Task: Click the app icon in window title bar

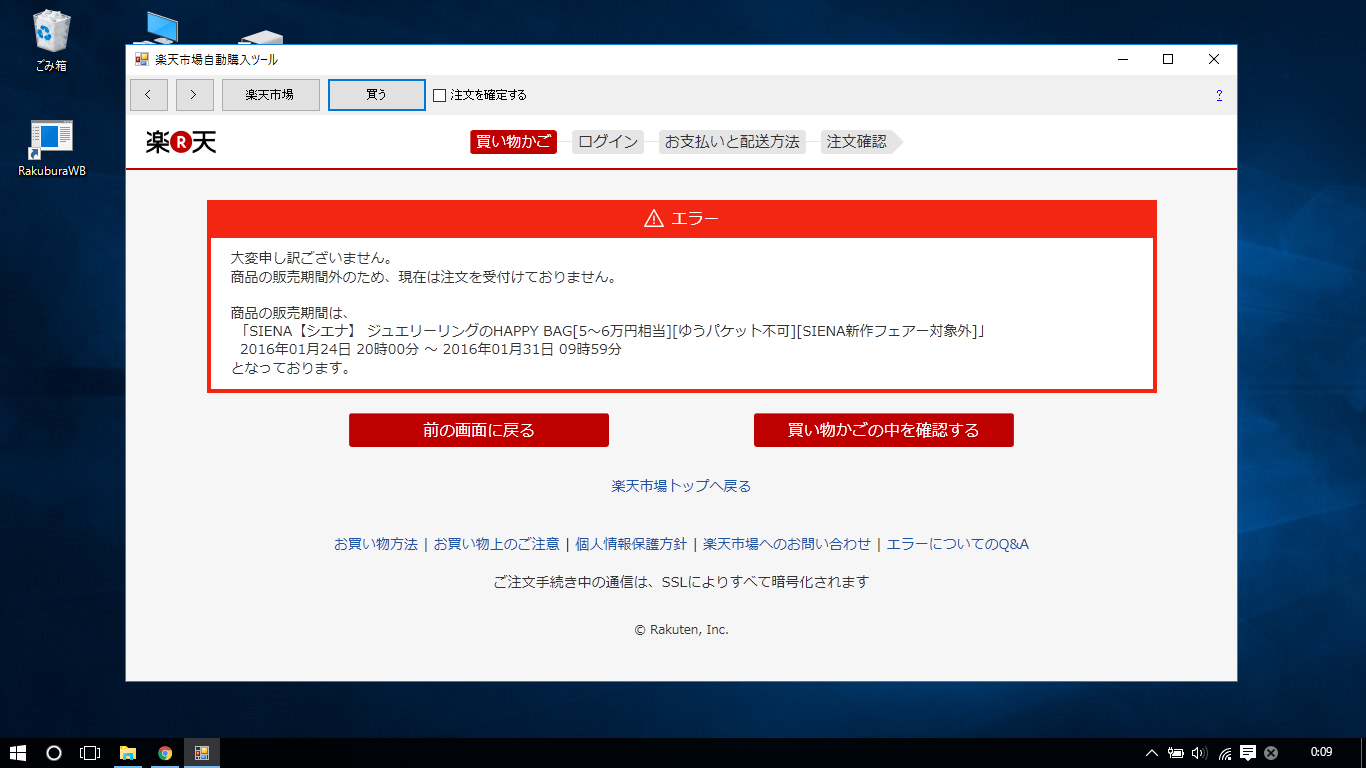Action: (142, 59)
